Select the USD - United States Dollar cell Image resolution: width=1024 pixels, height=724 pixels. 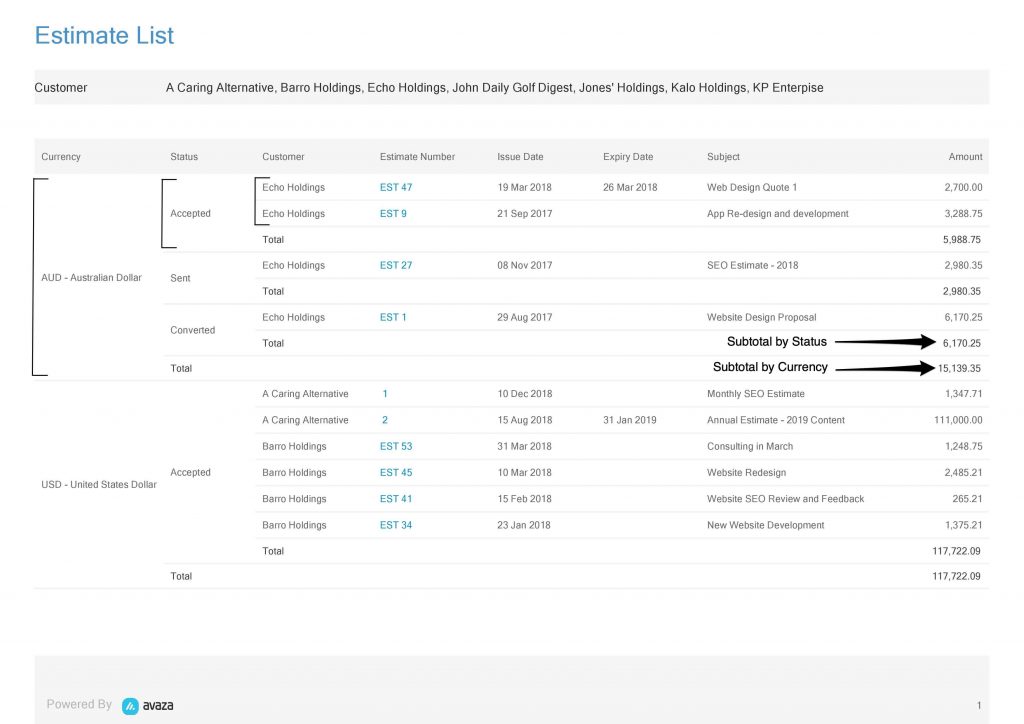99,484
